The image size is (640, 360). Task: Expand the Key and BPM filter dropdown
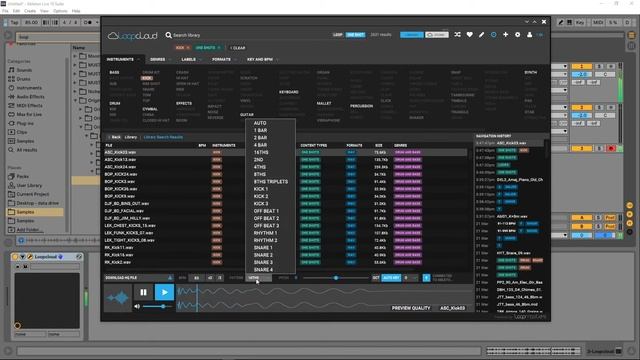263,60
